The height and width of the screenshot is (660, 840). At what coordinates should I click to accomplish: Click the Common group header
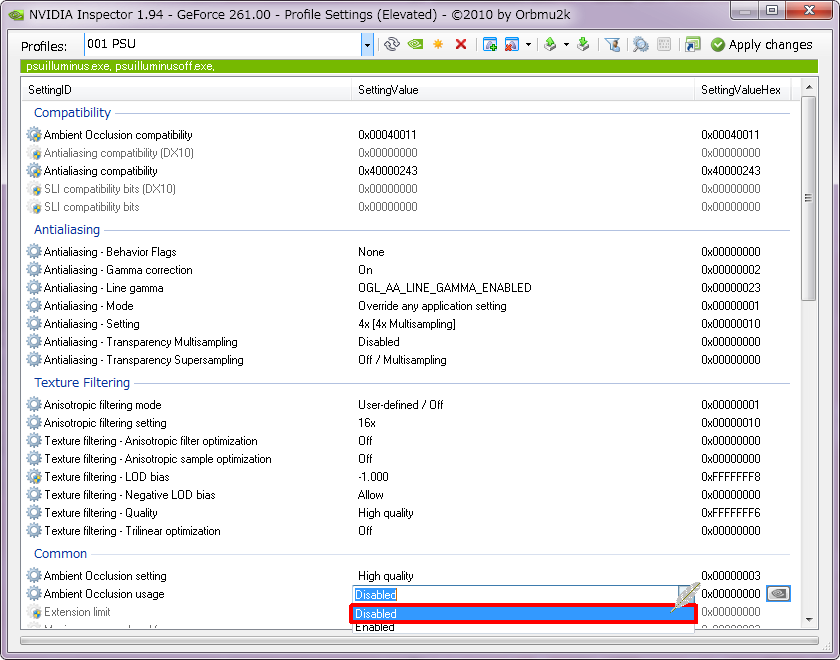[x=61, y=553]
